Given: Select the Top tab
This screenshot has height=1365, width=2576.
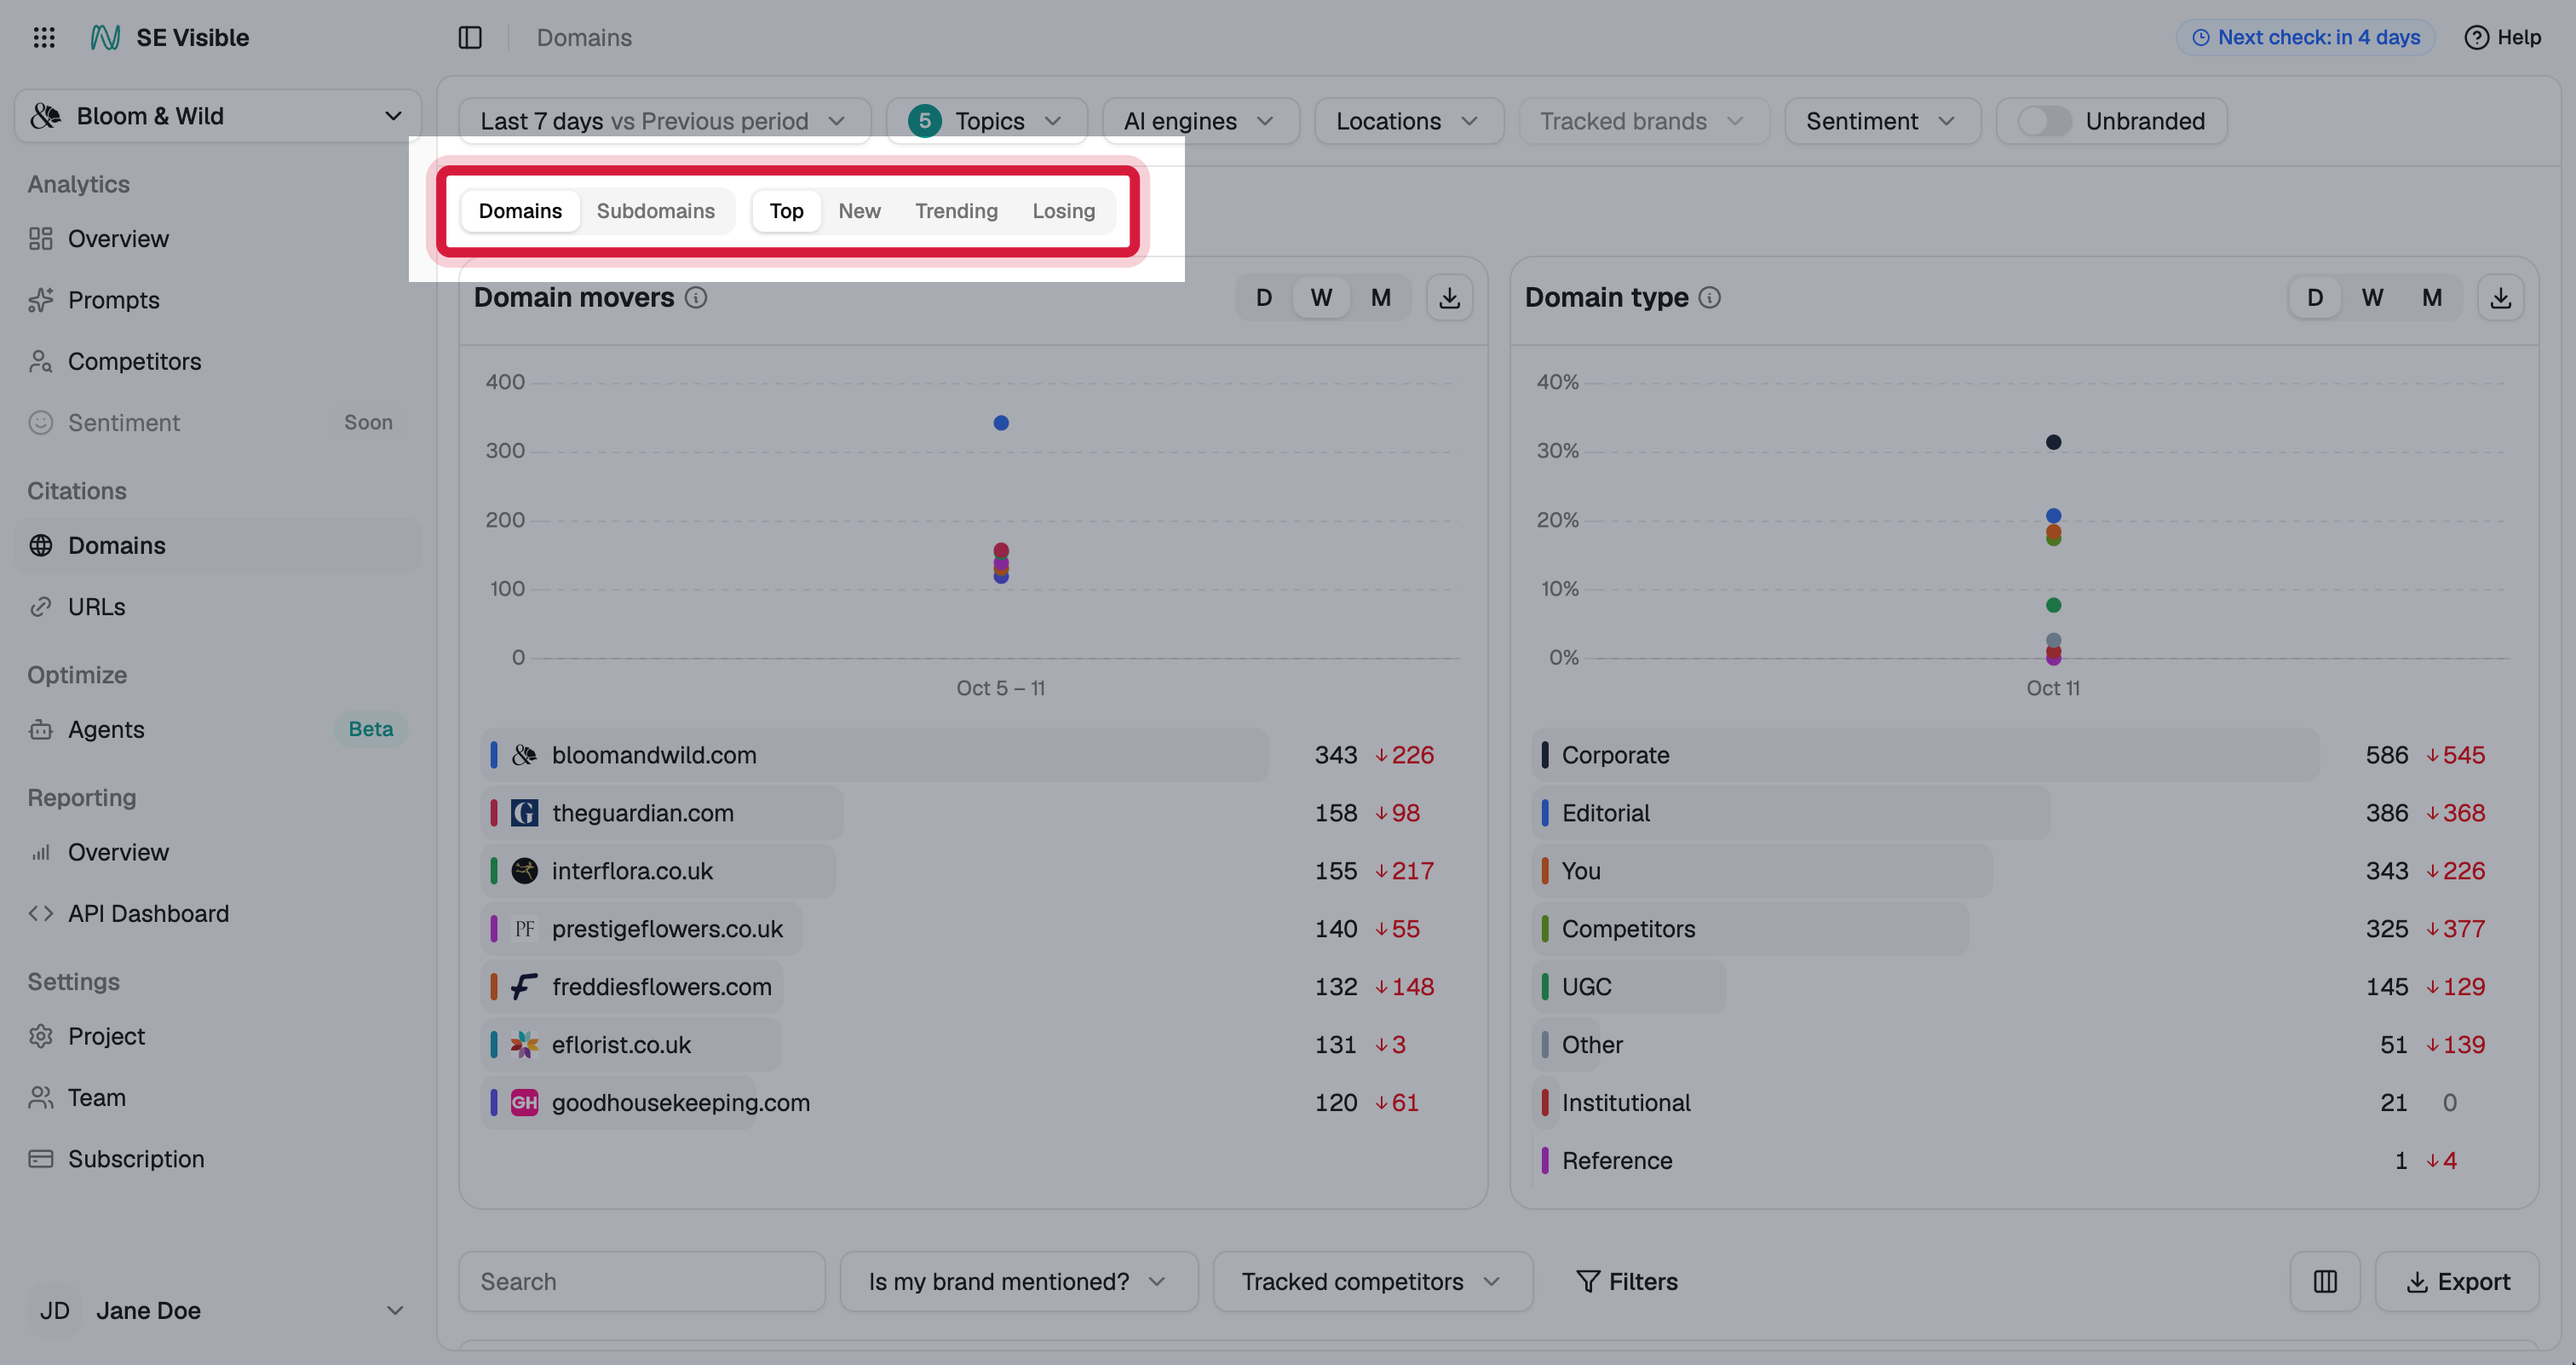Looking at the screenshot, I should (x=786, y=211).
